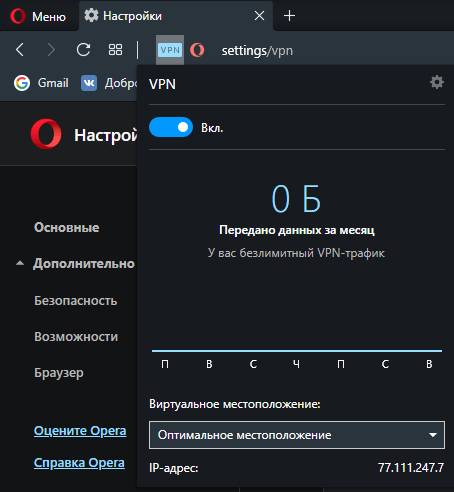Click the large Opera logo on settings page
The height and width of the screenshot is (492, 454).
click(x=46, y=134)
